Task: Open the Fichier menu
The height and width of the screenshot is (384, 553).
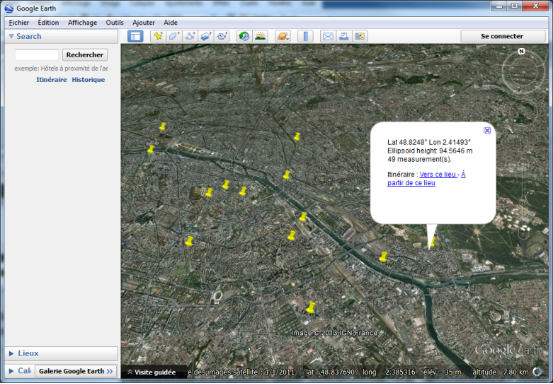Action: coord(19,23)
